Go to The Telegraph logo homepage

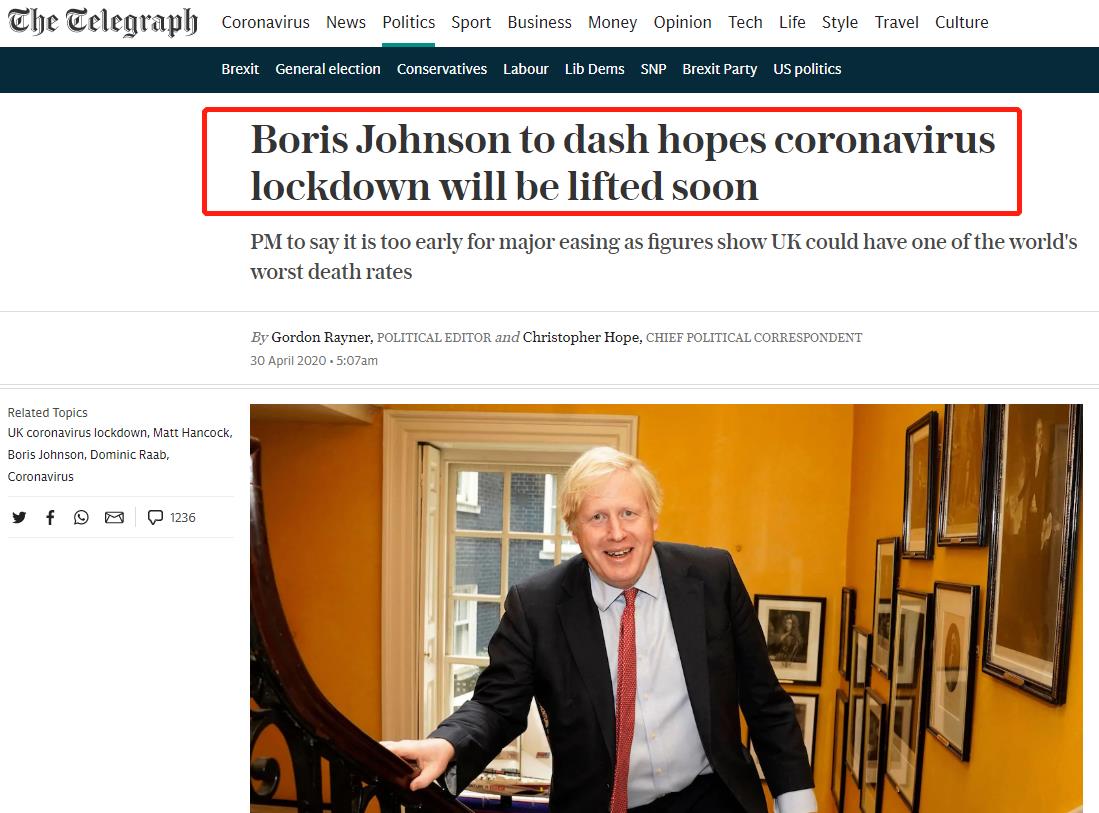pos(103,22)
